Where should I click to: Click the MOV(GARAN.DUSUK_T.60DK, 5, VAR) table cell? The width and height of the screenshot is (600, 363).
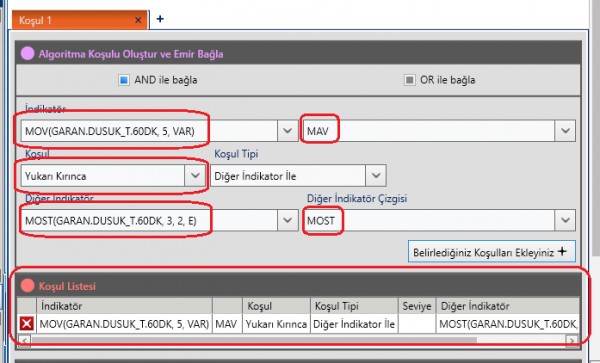pyautogui.click(x=124, y=324)
